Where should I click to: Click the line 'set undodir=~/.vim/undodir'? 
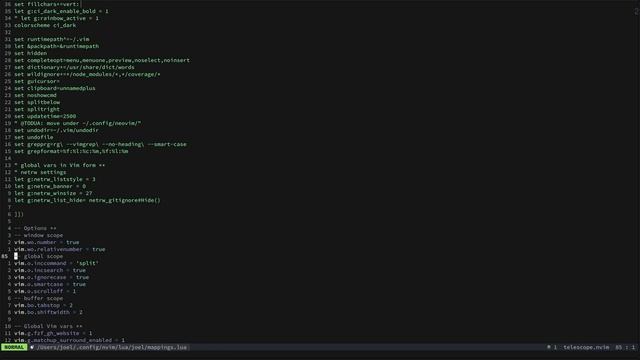pos(56,130)
